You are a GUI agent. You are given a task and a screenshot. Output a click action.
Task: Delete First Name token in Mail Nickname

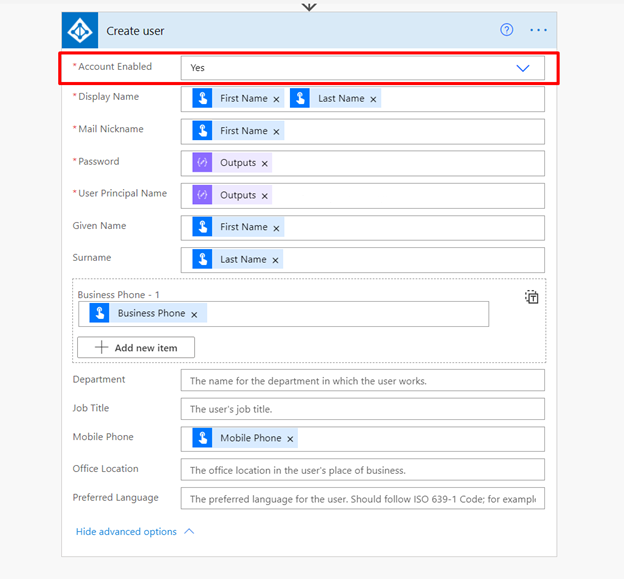[276, 131]
